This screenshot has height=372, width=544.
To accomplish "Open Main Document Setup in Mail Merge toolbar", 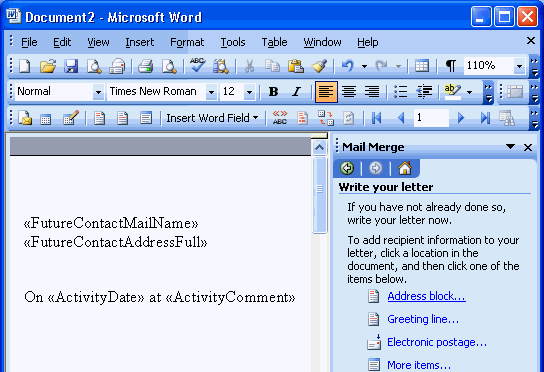I will 25,118.
